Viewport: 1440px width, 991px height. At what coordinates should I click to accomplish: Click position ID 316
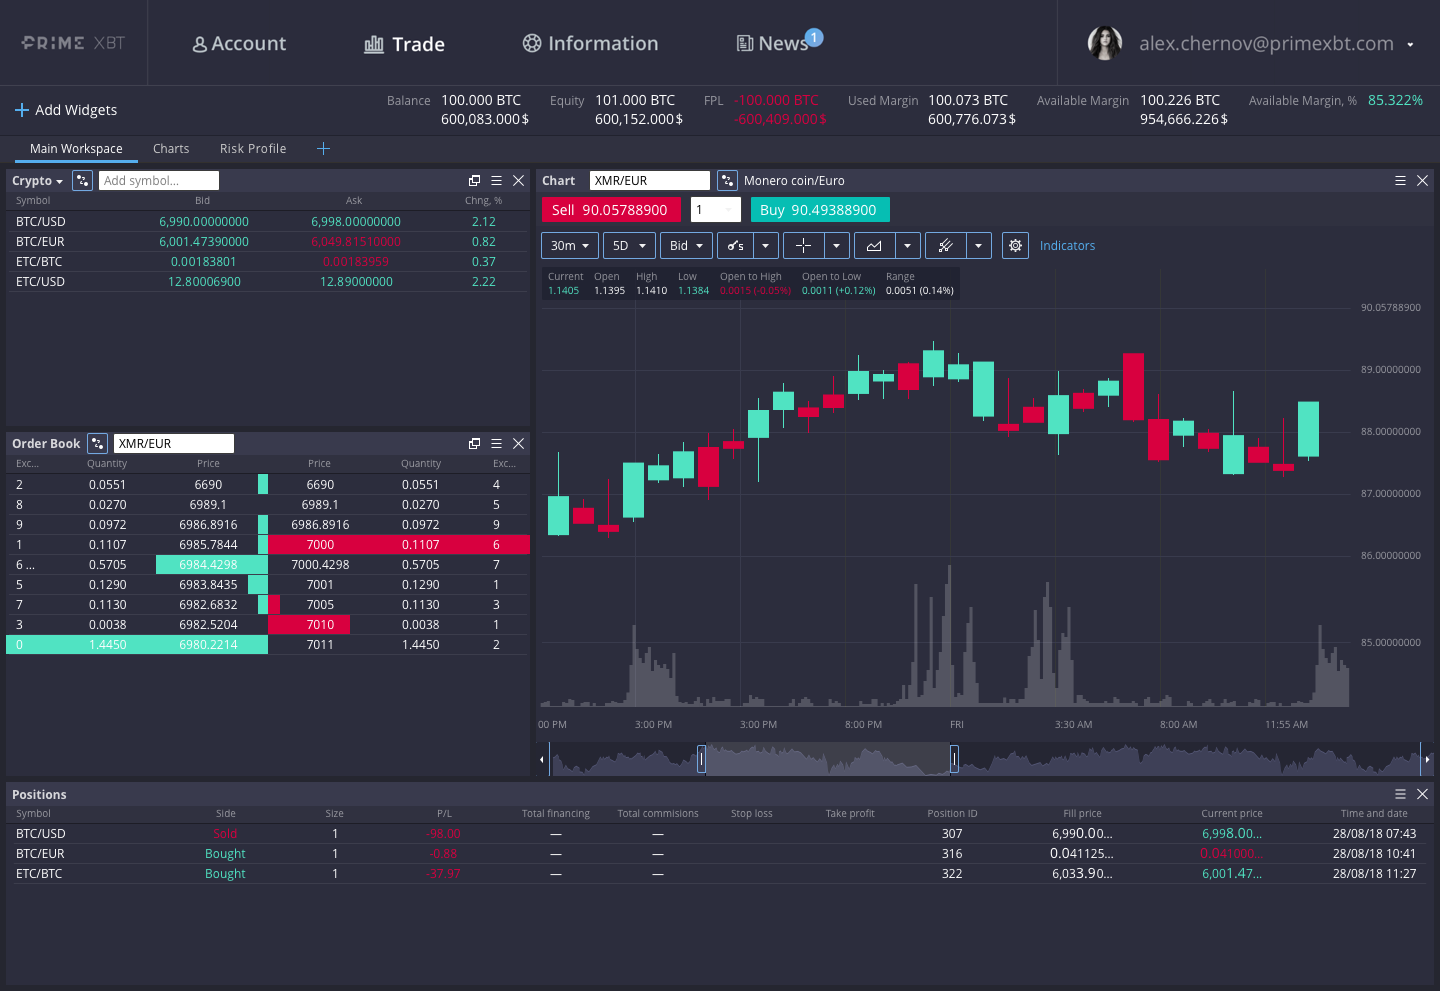pos(952,854)
